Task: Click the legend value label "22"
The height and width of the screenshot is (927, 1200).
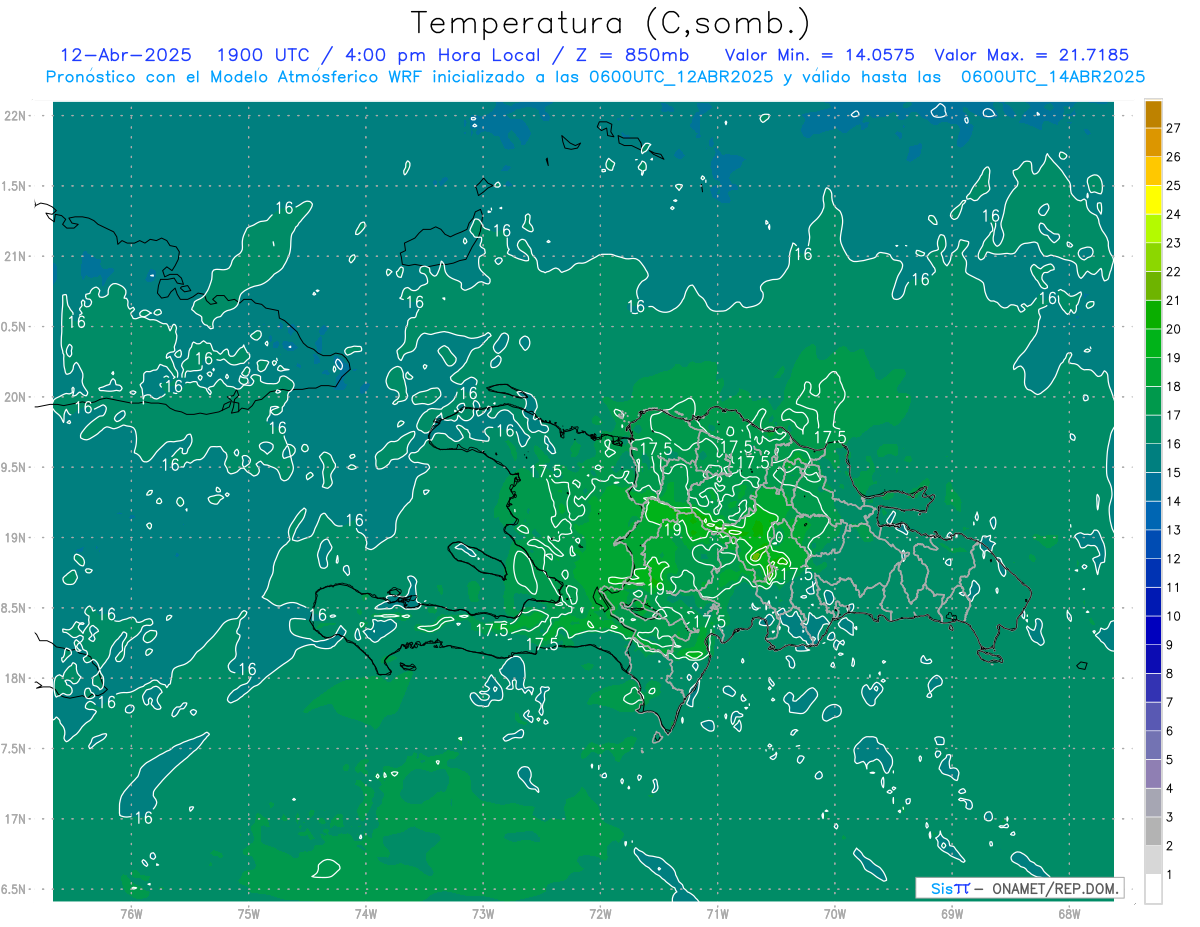Action: [x=1174, y=271]
